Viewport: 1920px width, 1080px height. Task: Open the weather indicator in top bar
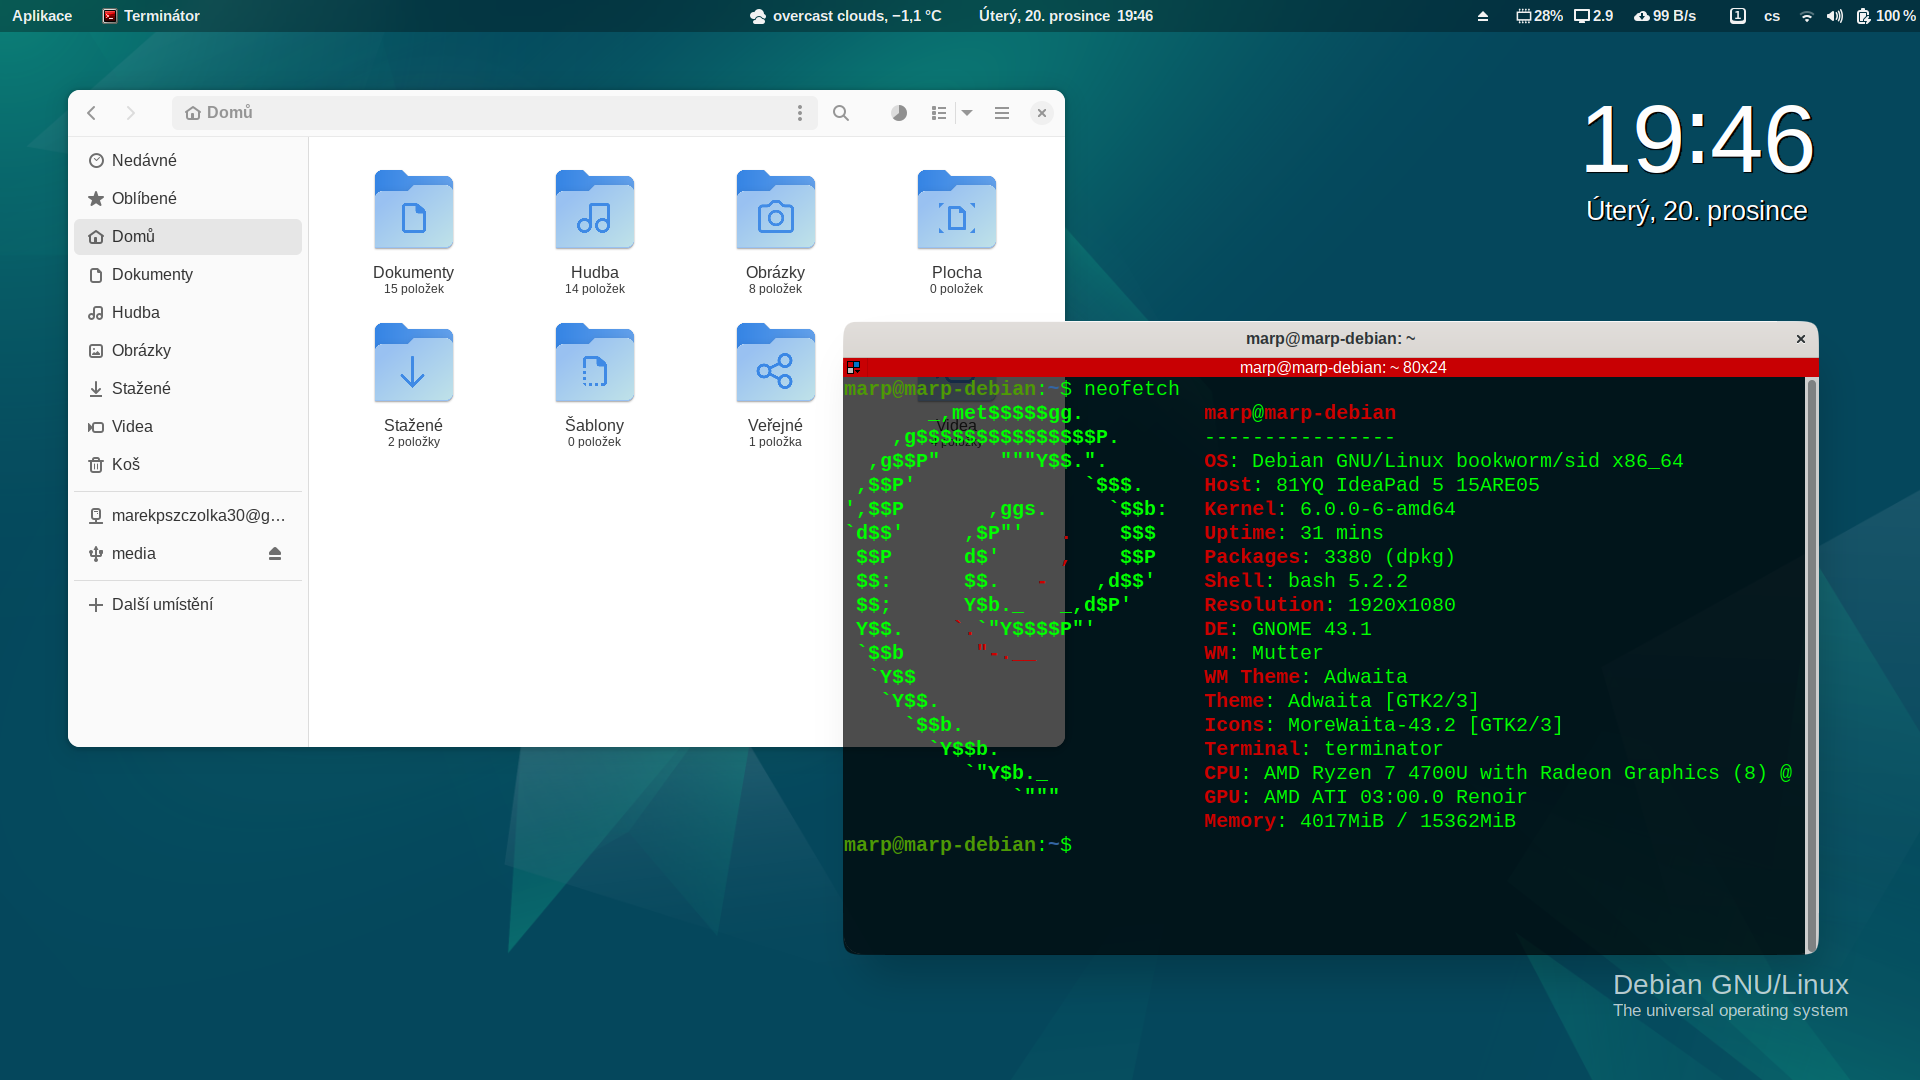(846, 16)
